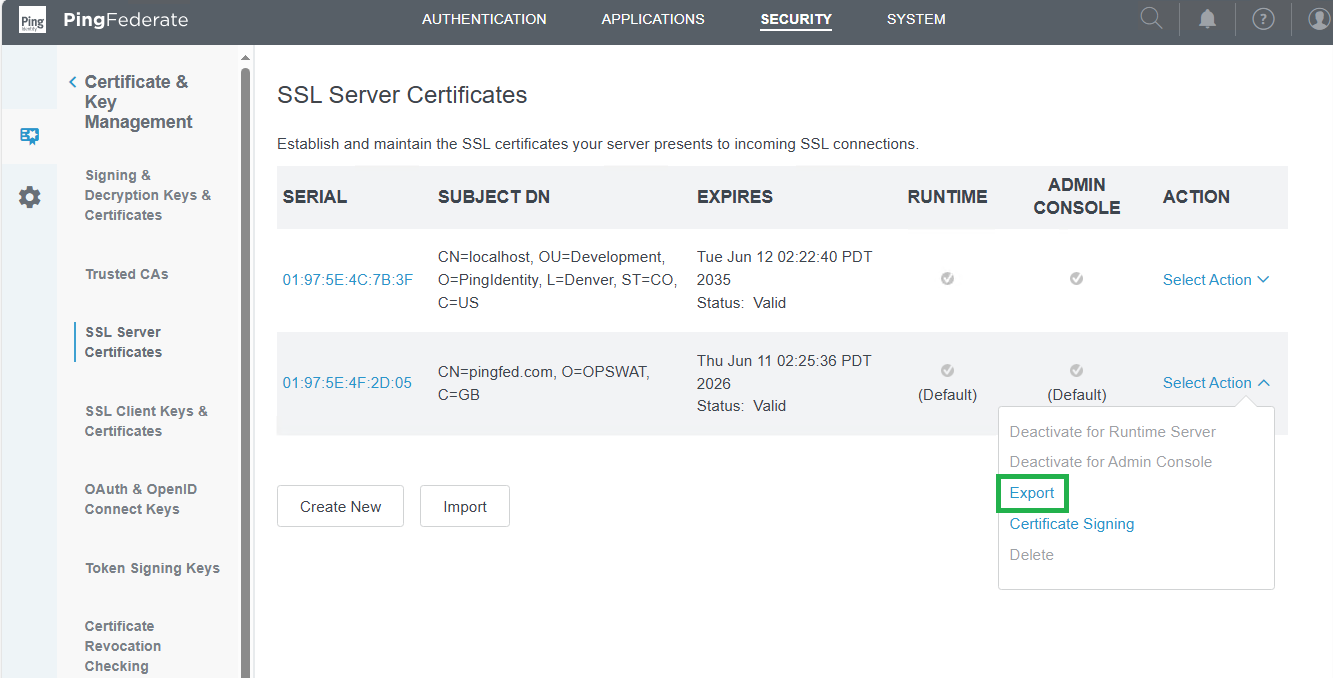Viewport: 1333px width, 678px height.
Task: Expand Select Action for localhost certificate
Action: (x=1216, y=280)
